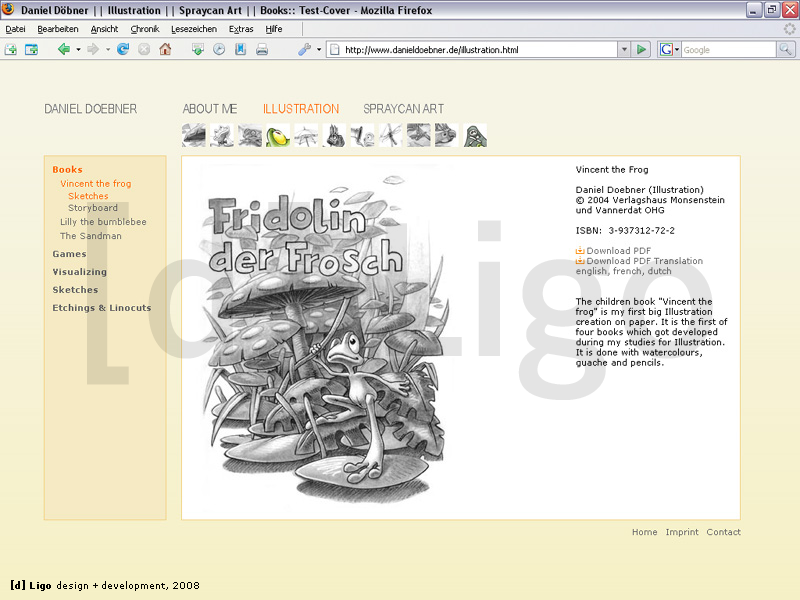Open the last green-gray character thumbnail

click(474, 135)
